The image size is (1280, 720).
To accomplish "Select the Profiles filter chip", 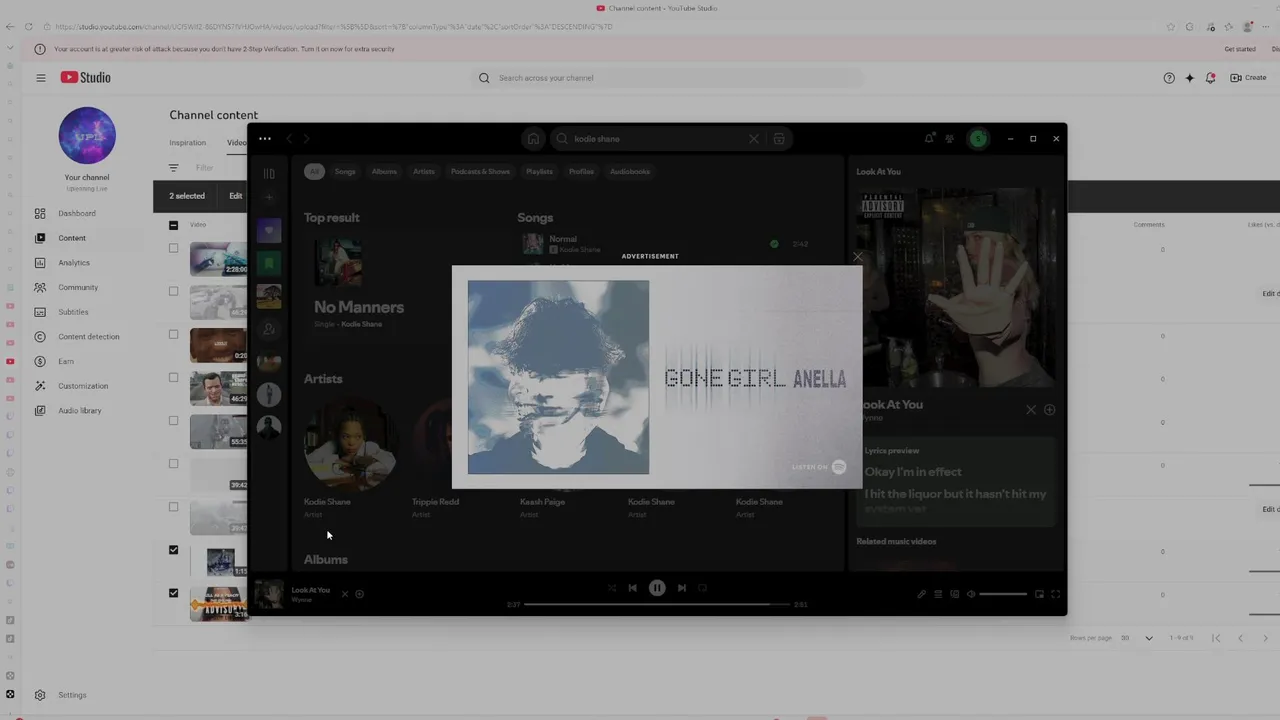I will [581, 171].
